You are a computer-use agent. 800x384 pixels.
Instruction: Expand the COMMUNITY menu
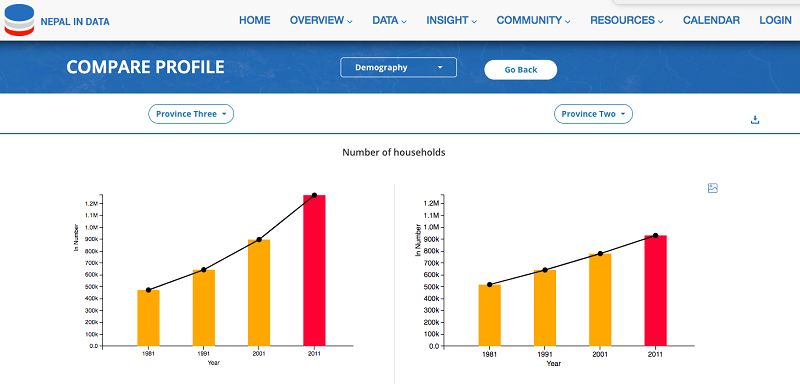click(533, 20)
